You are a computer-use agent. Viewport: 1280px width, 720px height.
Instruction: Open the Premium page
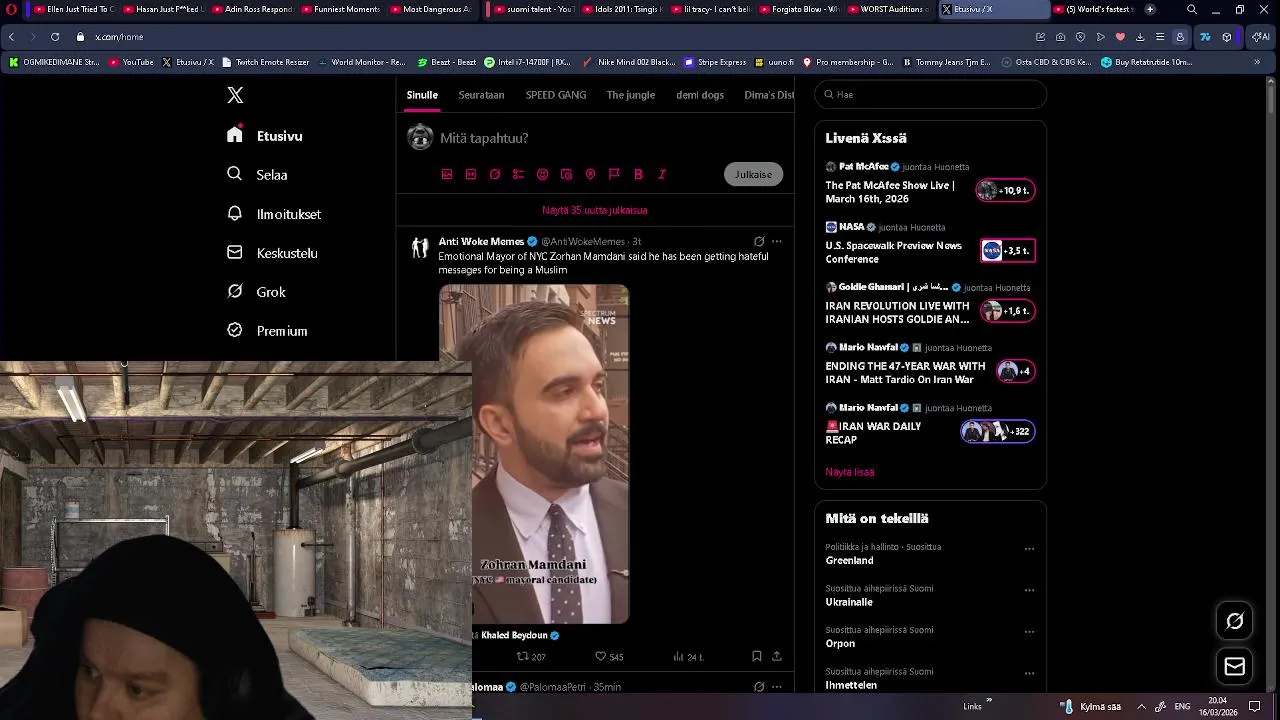click(x=267, y=331)
